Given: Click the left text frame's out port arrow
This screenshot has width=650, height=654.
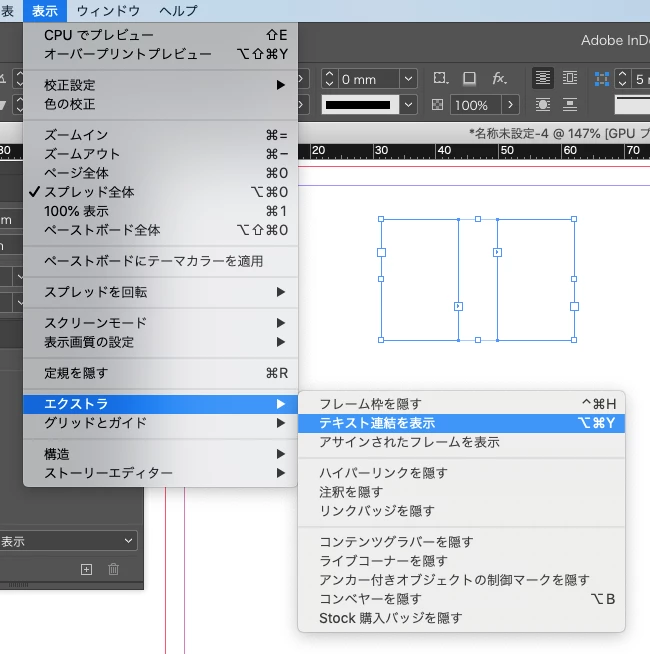Looking at the screenshot, I should coord(458,307).
